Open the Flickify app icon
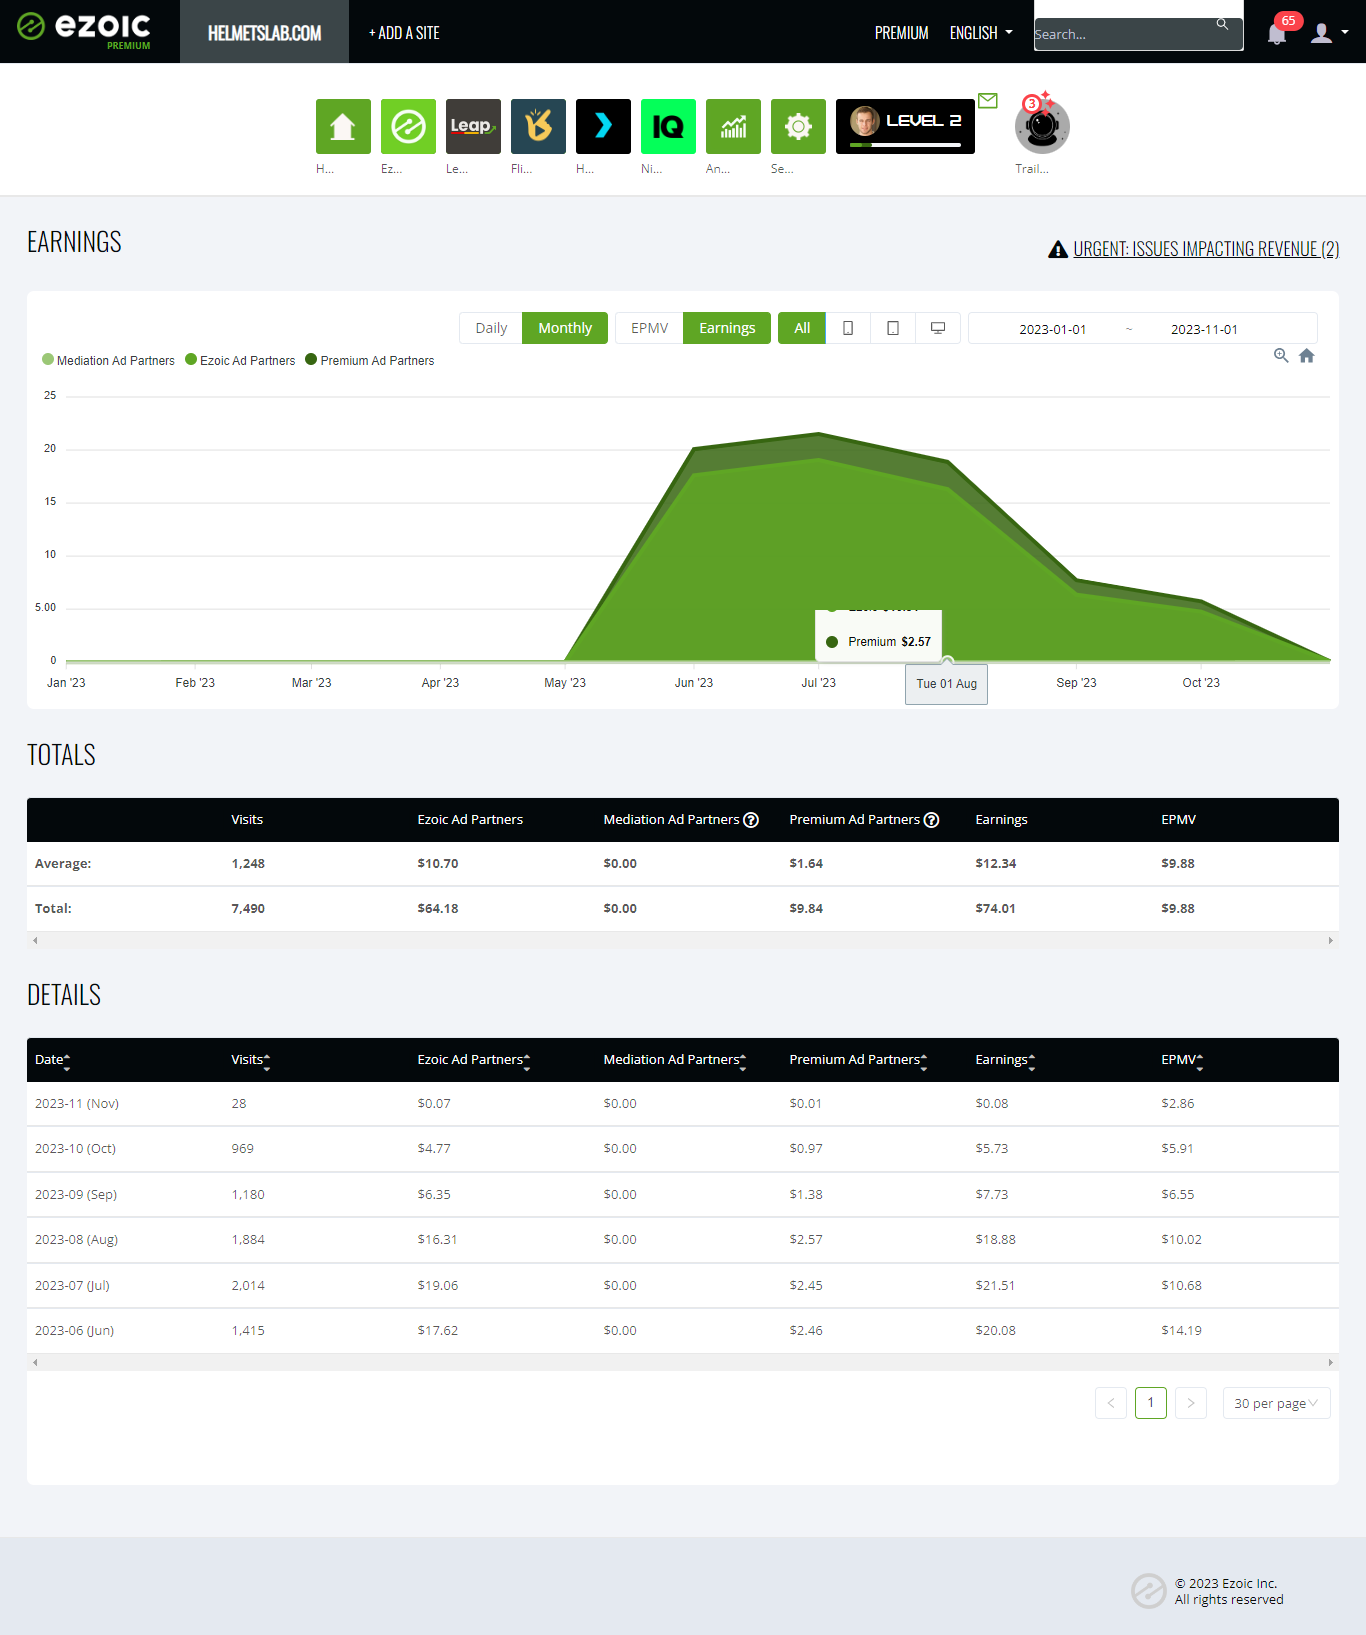Screen dimensions: 1366x1635 pos(538,126)
